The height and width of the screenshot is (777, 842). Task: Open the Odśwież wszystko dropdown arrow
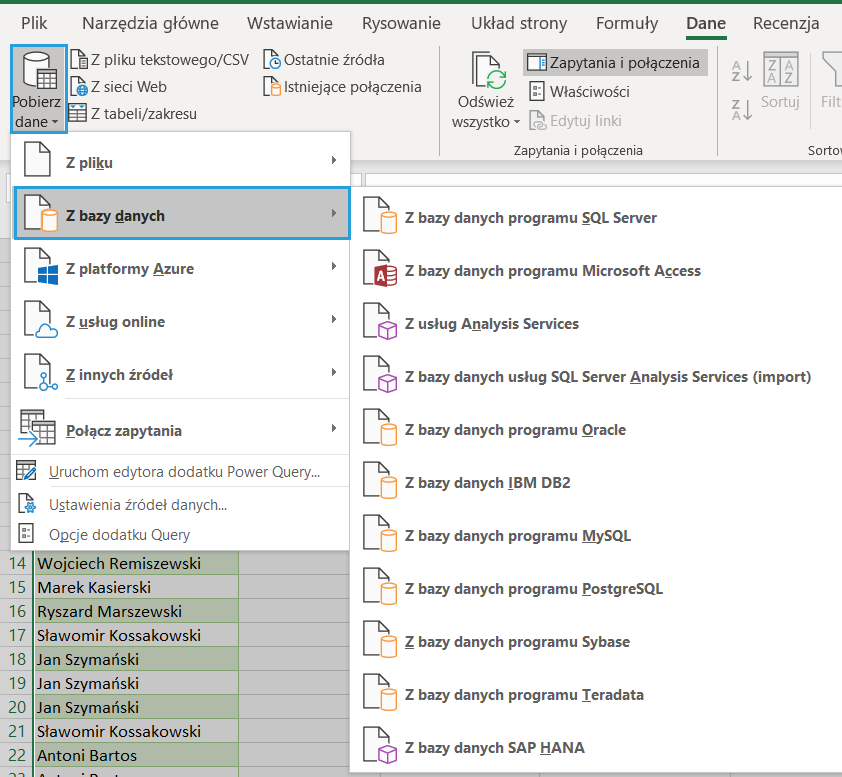point(517,122)
